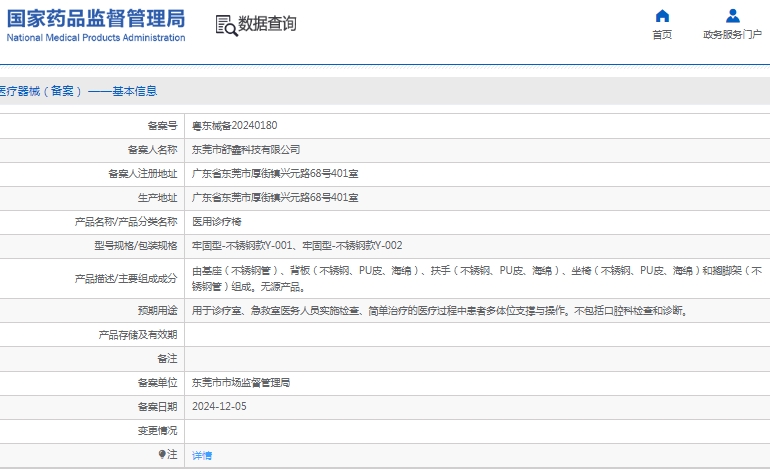Click the 预期用途 label
Viewport: 770px width, 474px height.
point(157,311)
